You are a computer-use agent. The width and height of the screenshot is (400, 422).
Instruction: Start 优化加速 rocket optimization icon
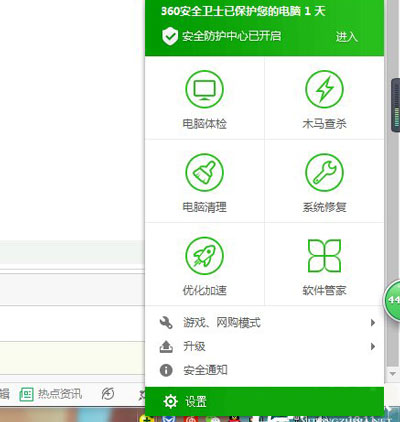click(204, 256)
